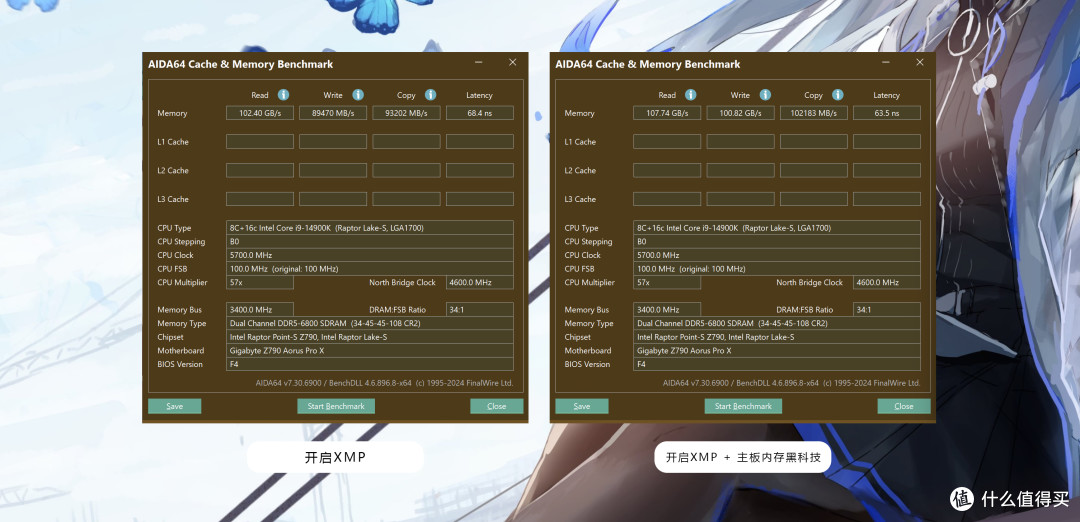Start Benchmark in right AIDA64 window
This screenshot has height=522, width=1080.
click(x=743, y=406)
